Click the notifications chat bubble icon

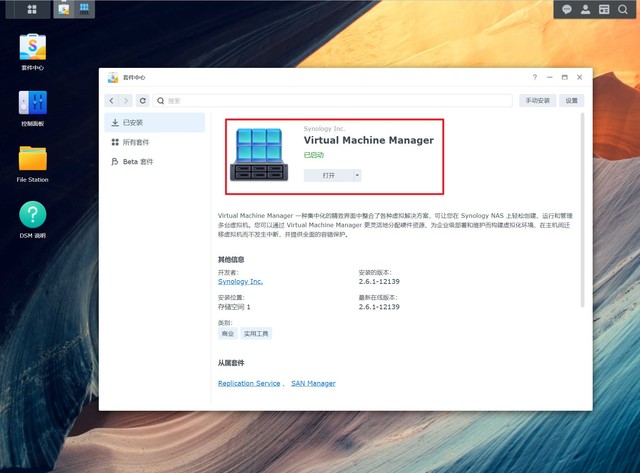[x=567, y=9]
